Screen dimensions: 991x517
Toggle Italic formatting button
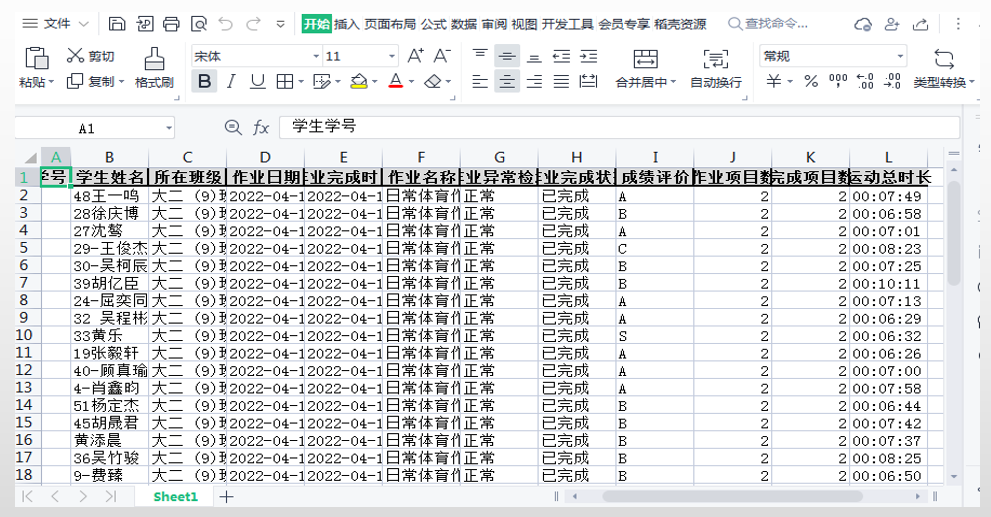click(231, 82)
